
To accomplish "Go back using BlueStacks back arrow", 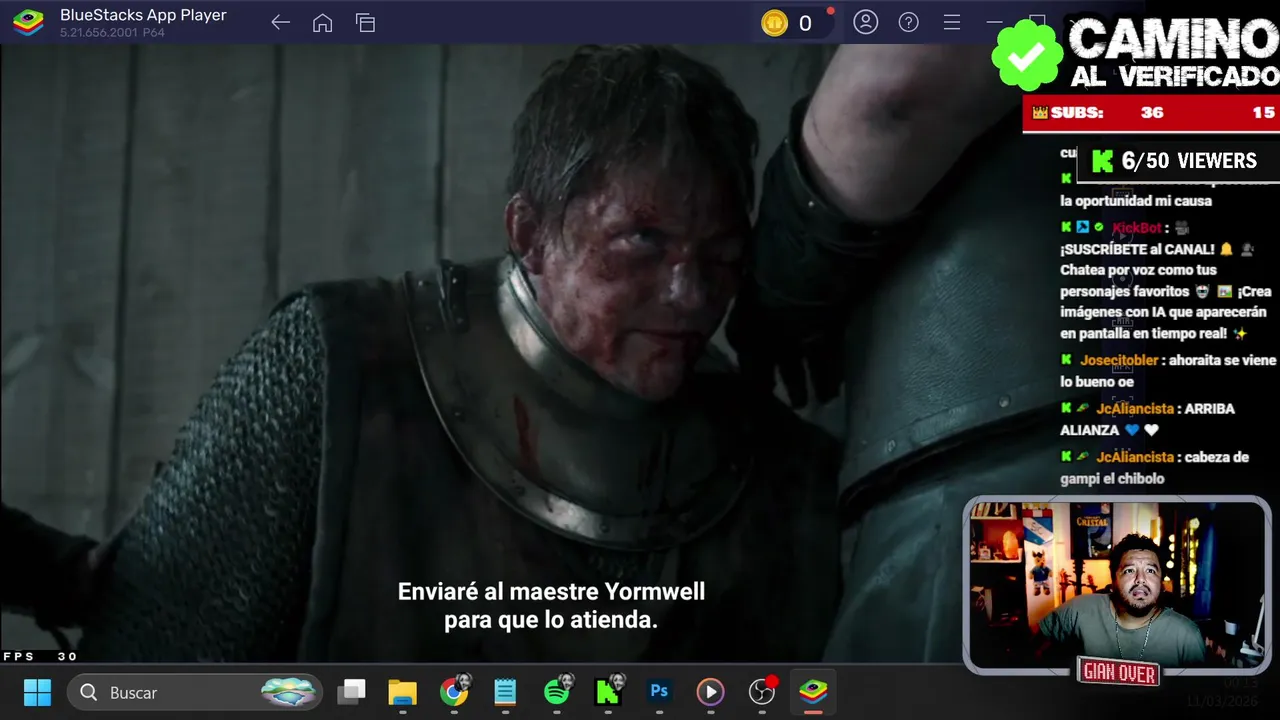I will pyautogui.click(x=280, y=23).
